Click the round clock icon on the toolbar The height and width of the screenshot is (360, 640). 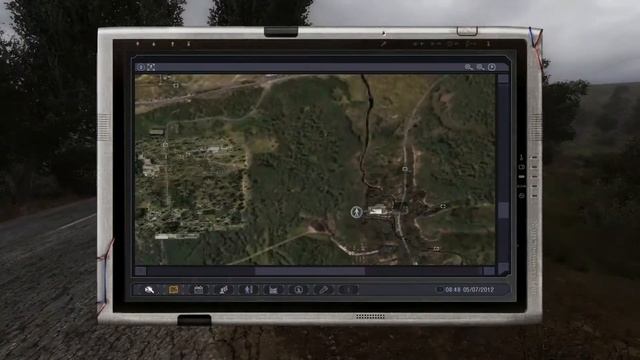click(298, 290)
